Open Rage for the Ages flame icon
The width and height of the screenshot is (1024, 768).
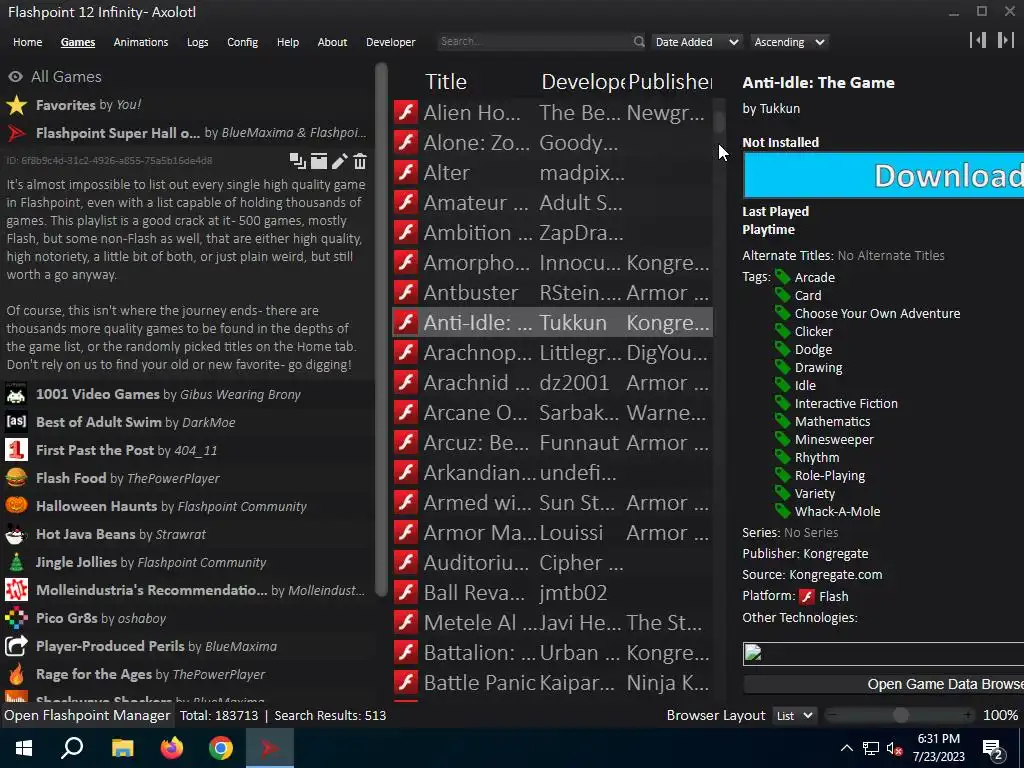(16, 674)
